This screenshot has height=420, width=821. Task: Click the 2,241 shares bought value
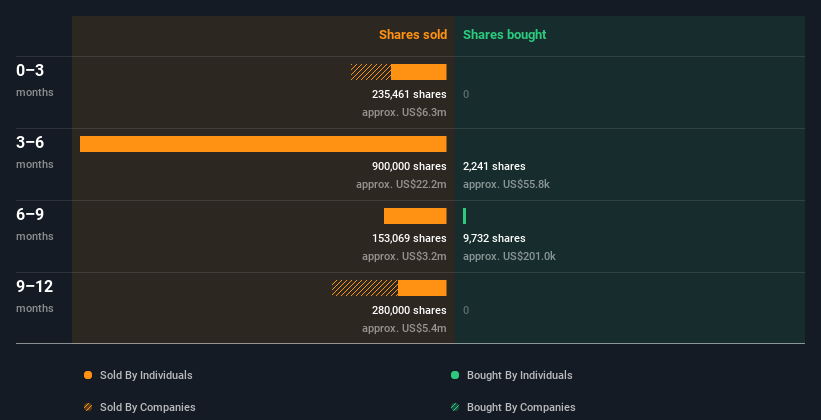click(x=494, y=167)
